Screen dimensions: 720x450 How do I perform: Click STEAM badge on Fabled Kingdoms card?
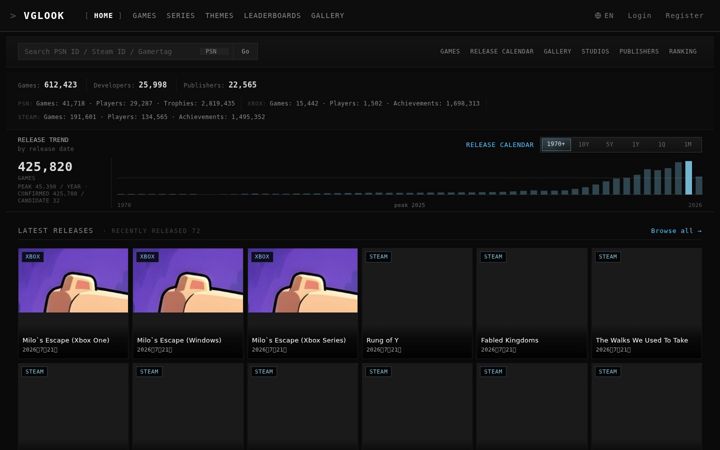pos(493,257)
